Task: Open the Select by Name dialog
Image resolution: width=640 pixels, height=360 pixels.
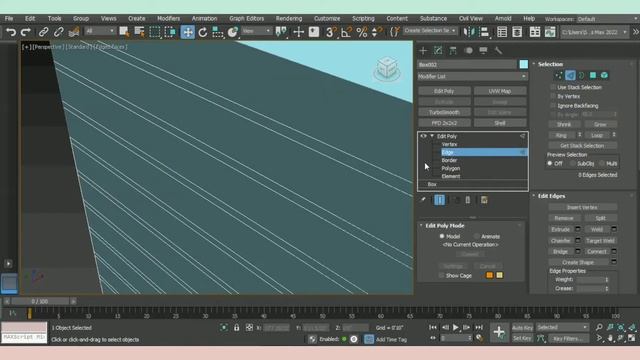Action: (x=140, y=32)
